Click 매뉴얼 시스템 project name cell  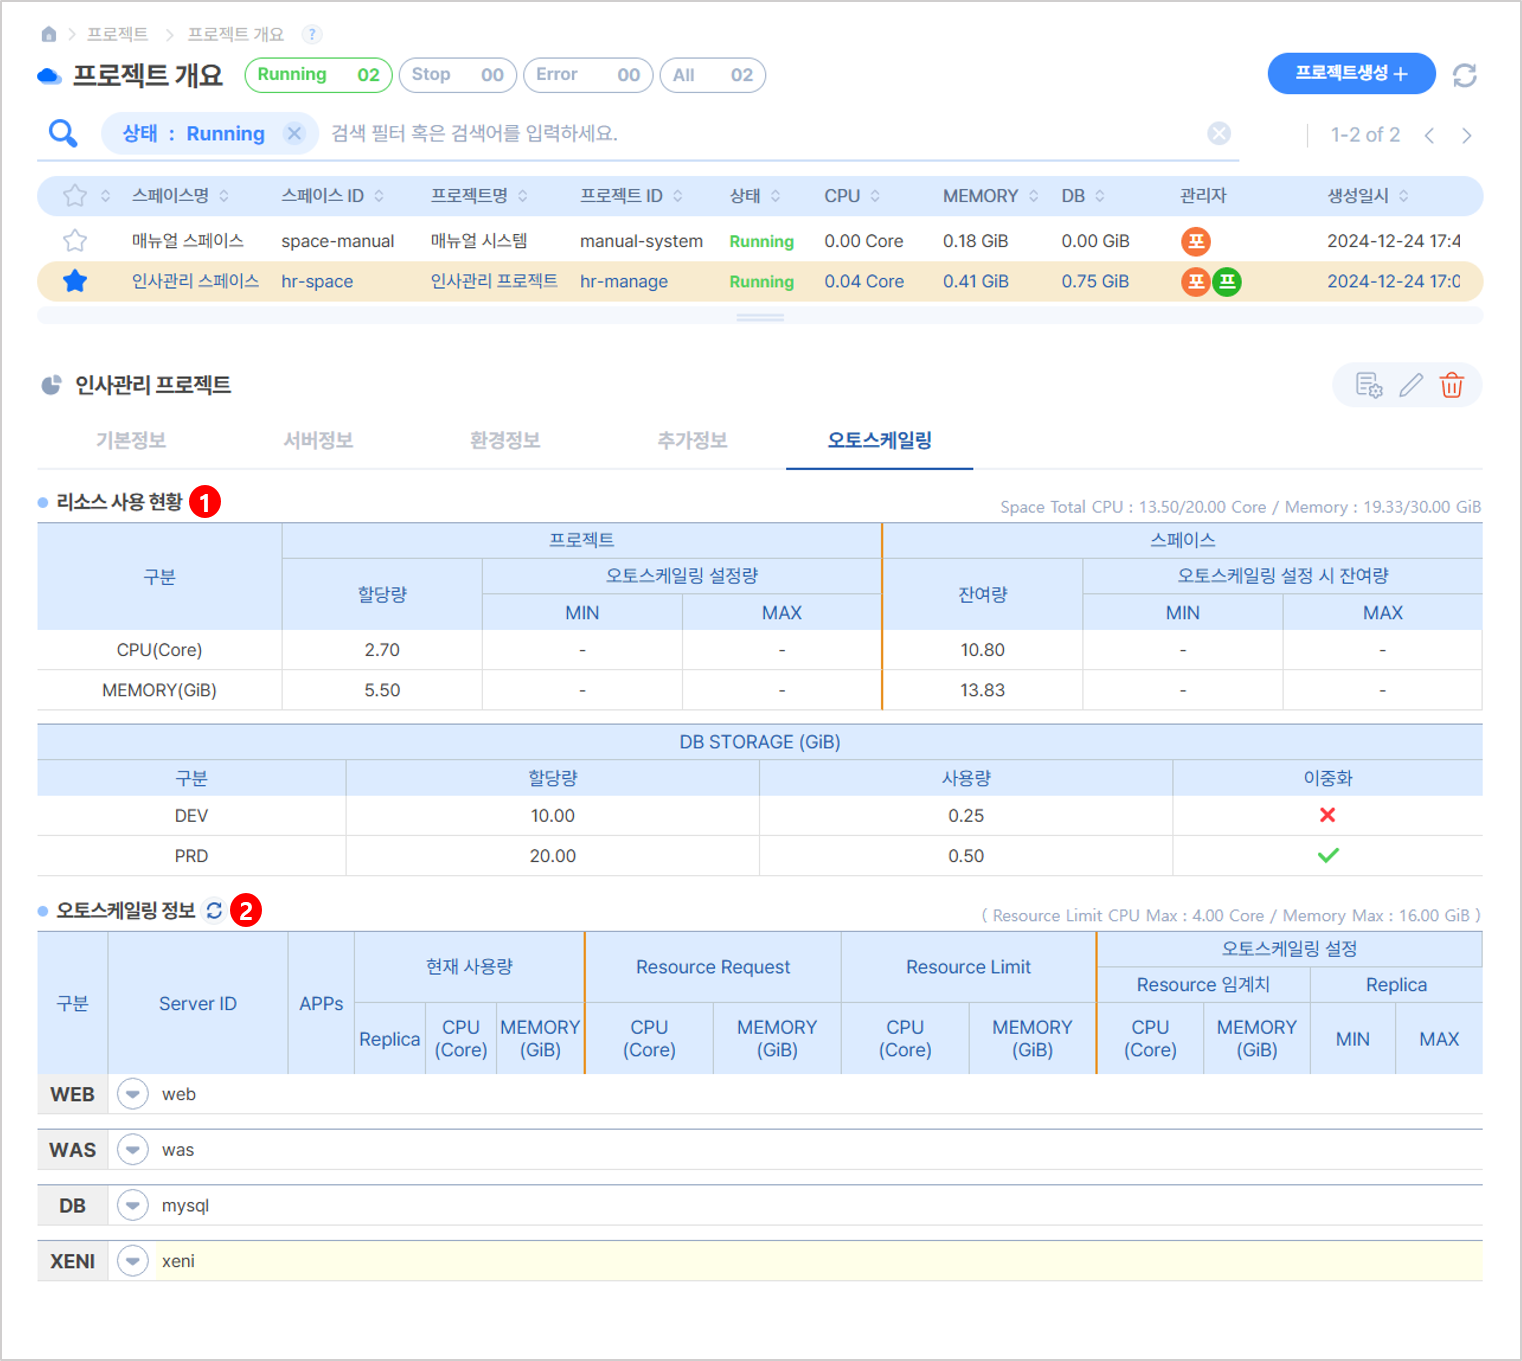coord(479,241)
